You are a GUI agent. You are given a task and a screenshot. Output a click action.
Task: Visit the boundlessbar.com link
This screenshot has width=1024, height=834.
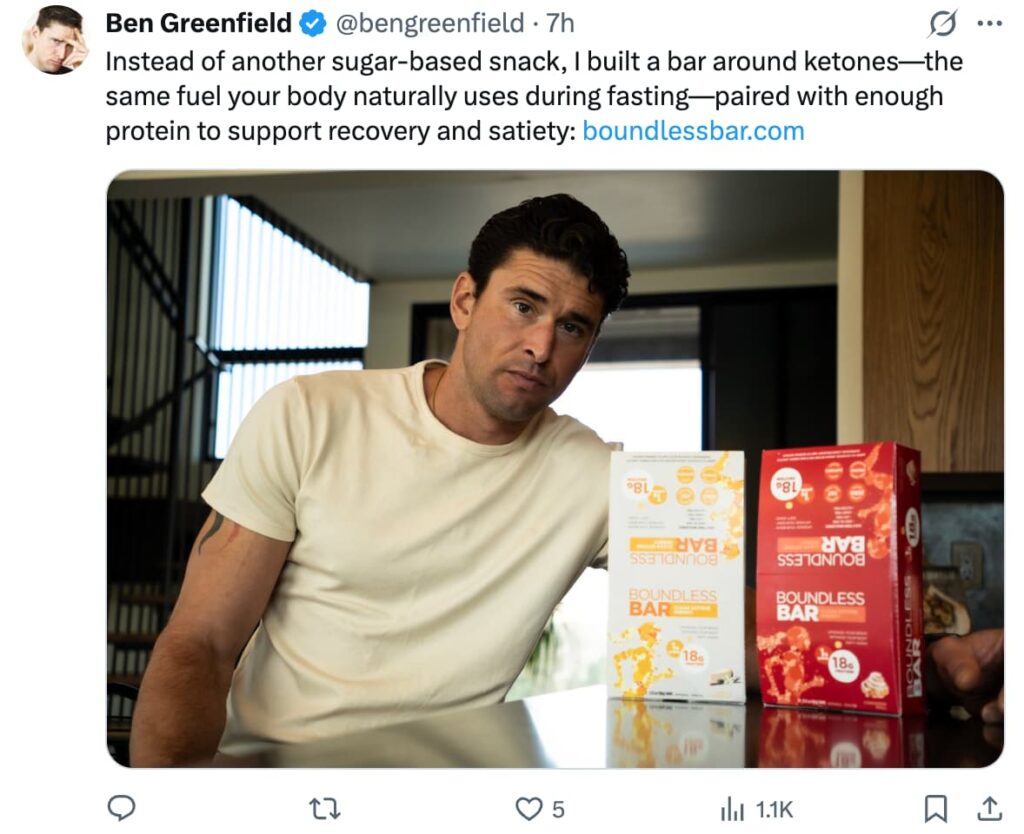(693, 131)
